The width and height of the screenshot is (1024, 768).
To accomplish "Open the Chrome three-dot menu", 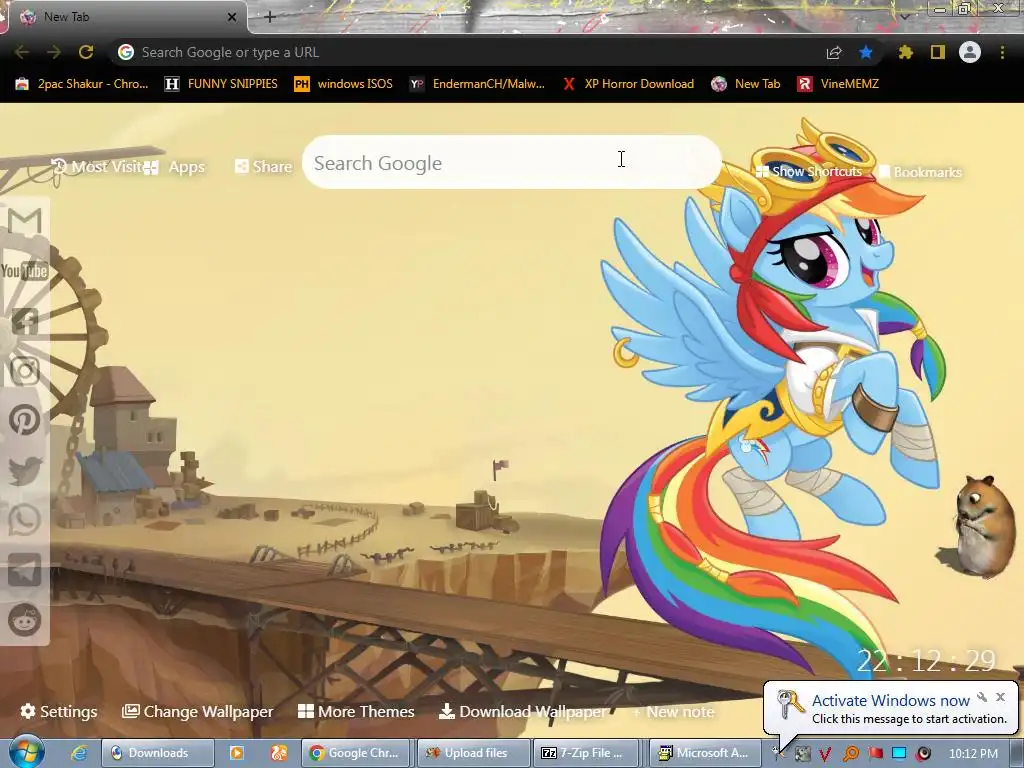I will coord(1002,52).
